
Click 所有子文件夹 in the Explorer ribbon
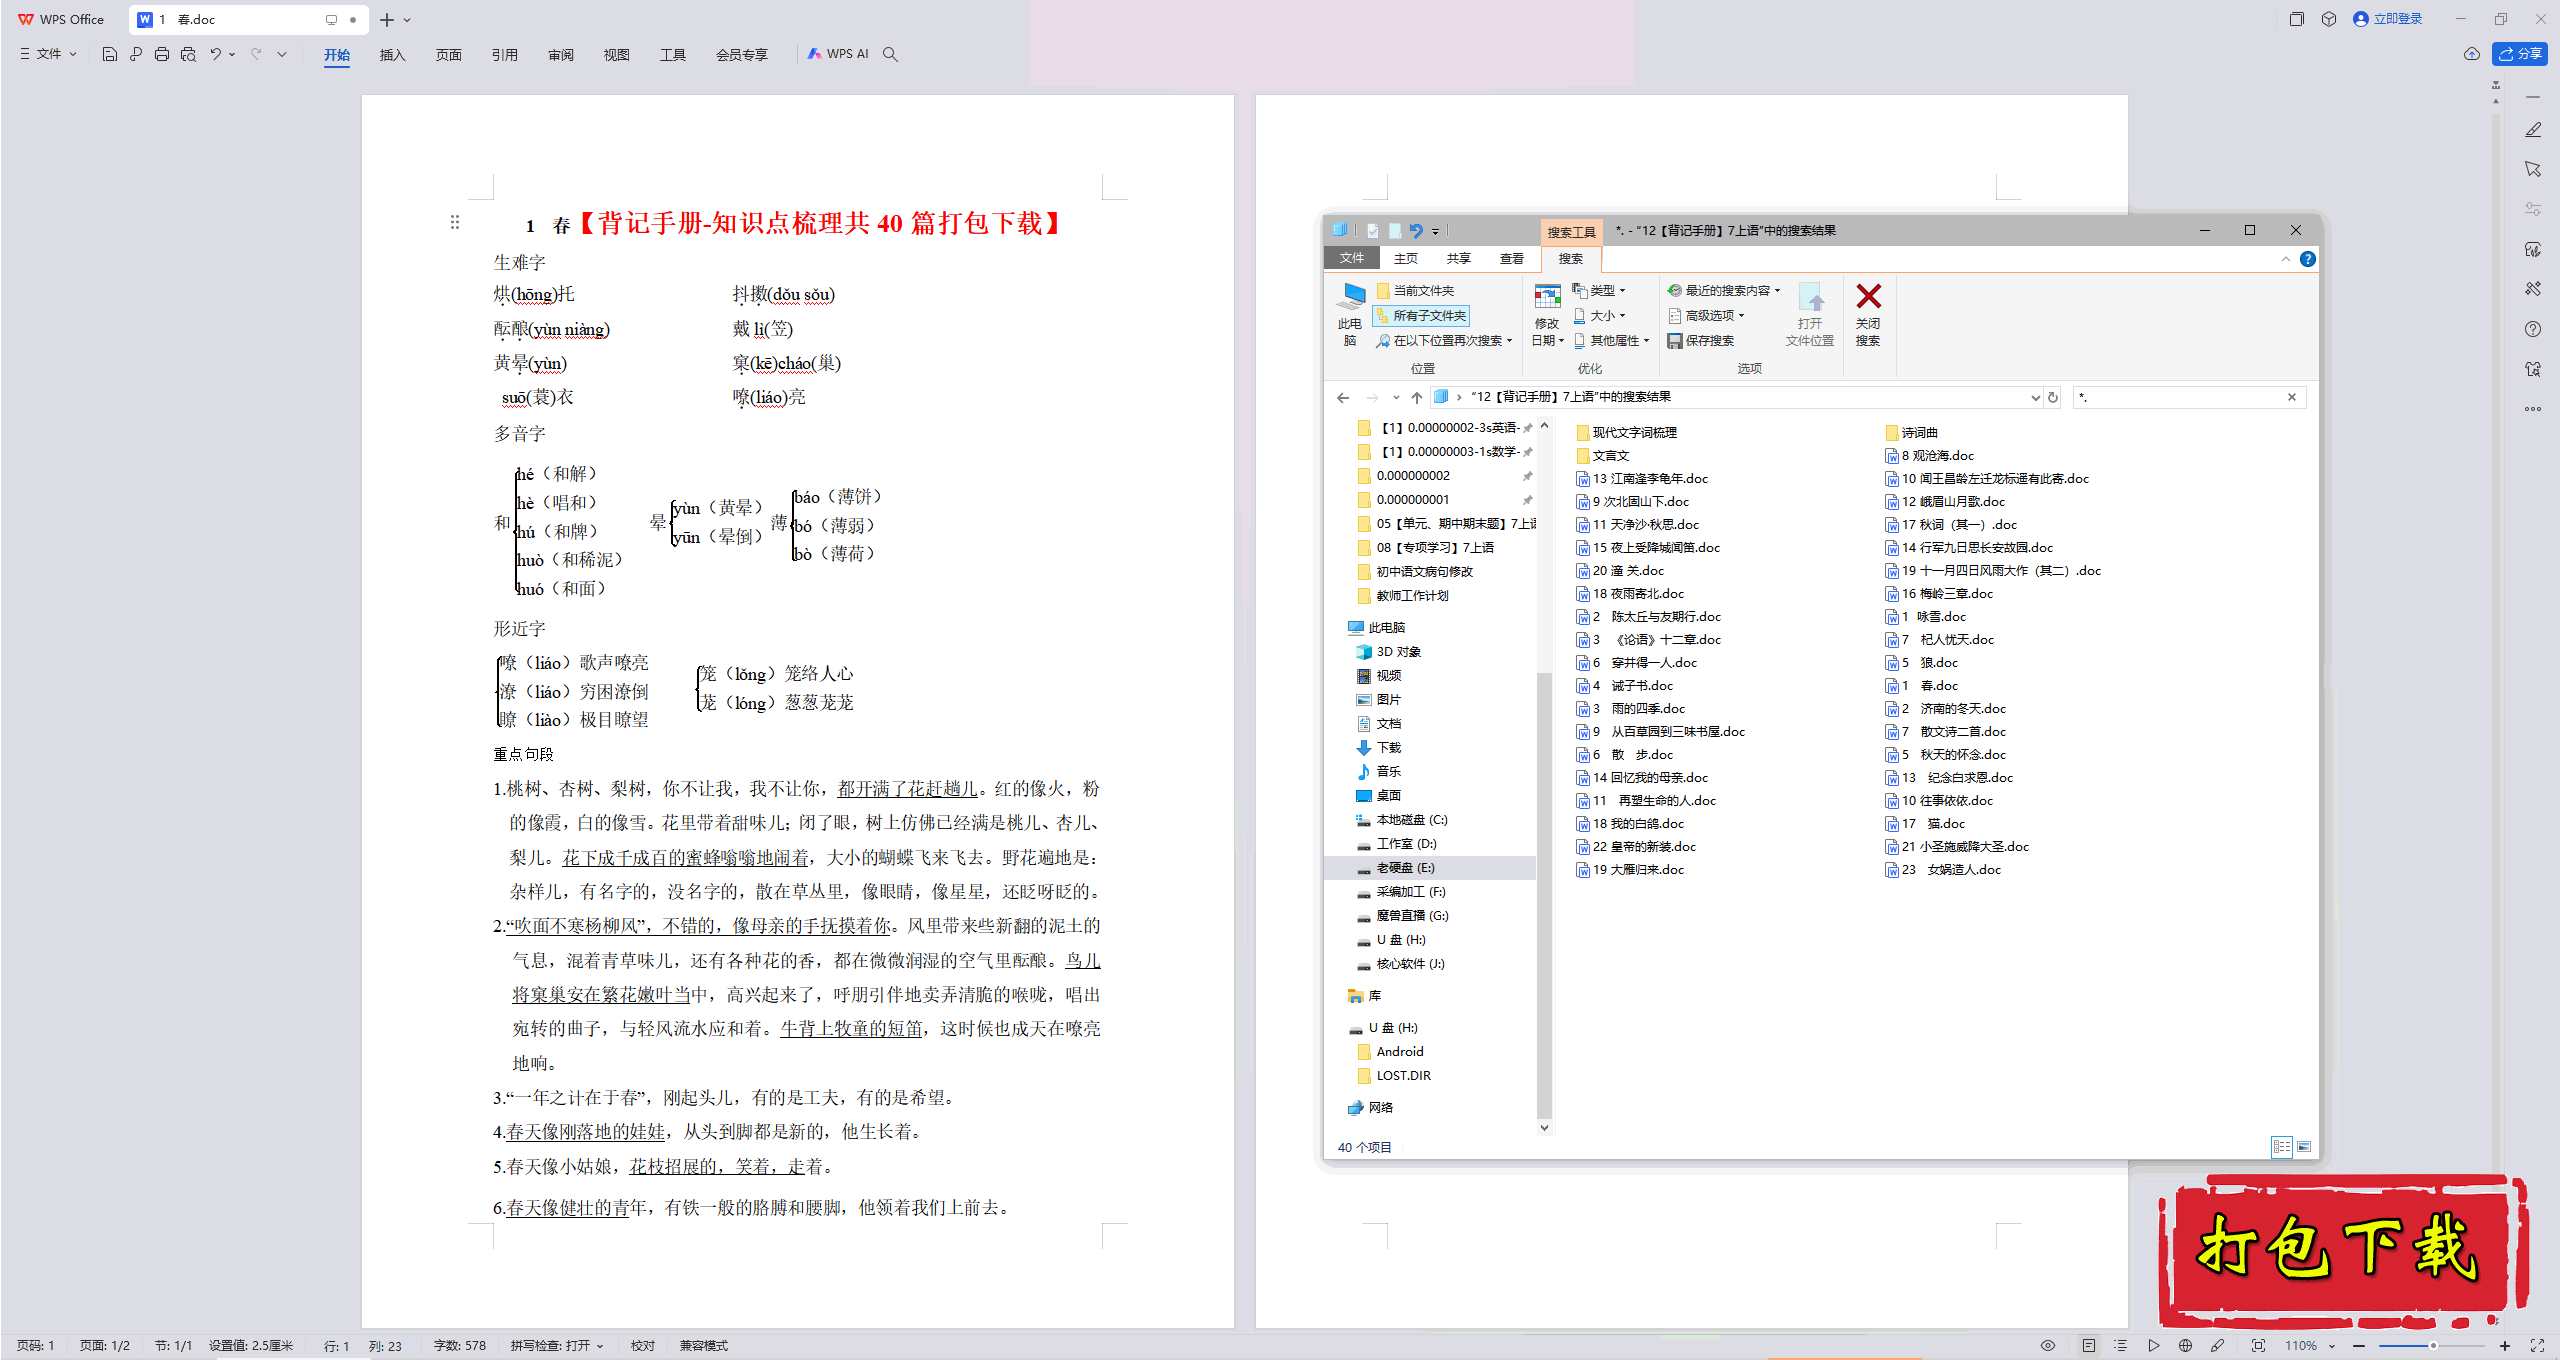[1421, 315]
